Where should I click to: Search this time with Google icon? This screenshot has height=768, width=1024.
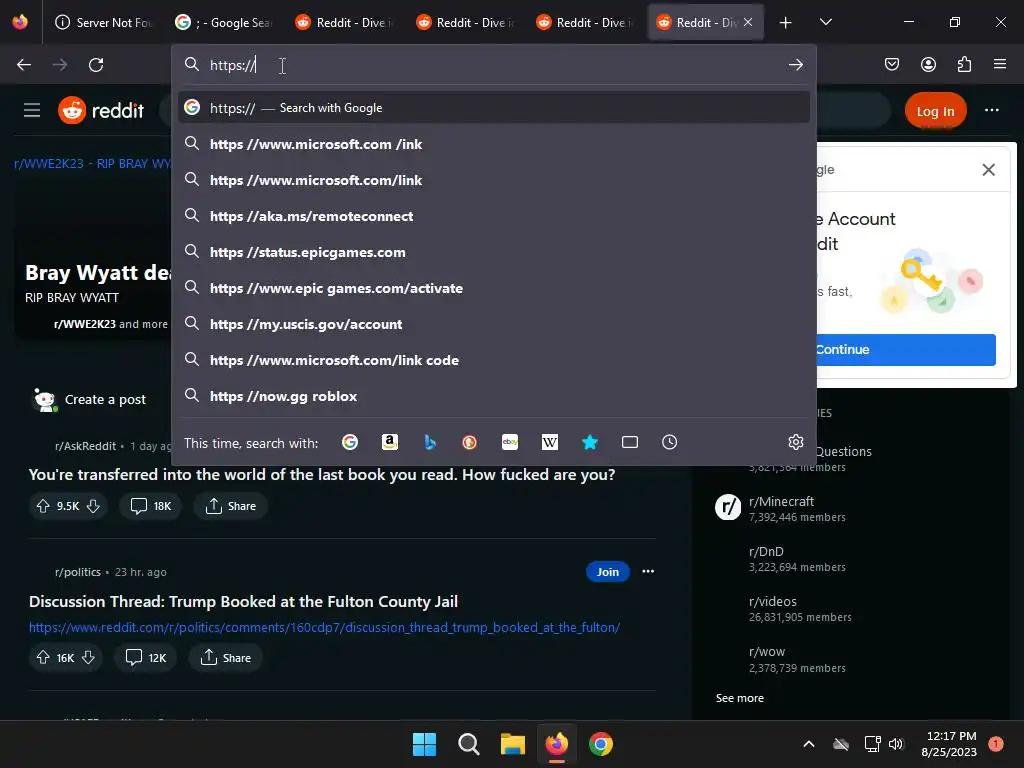[x=350, y=442]
